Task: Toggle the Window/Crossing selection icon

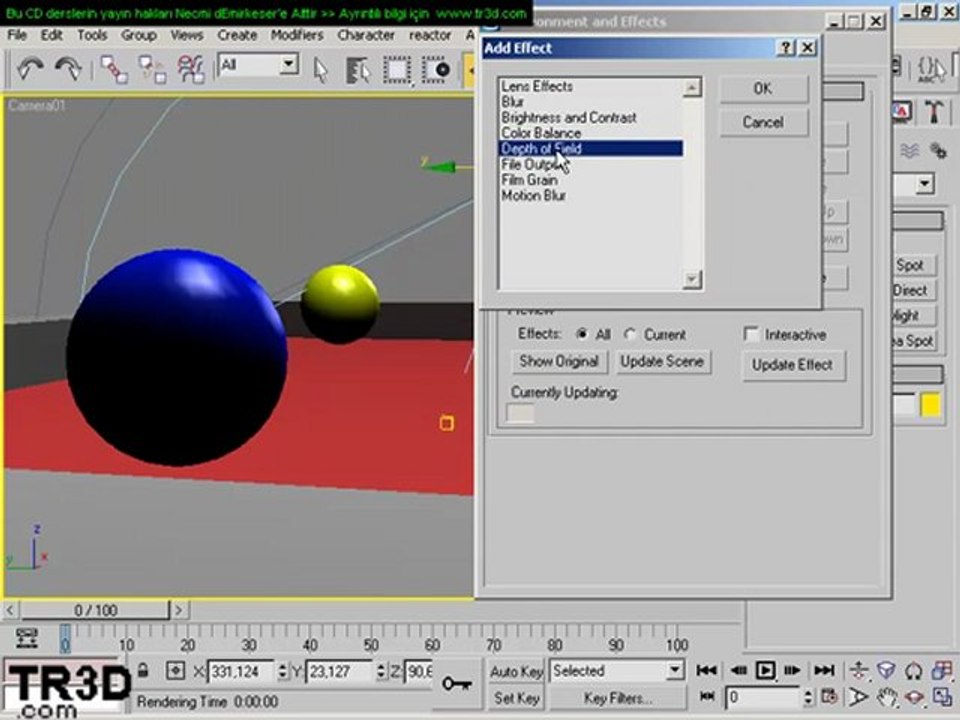Action: click(x=435, y=70)
